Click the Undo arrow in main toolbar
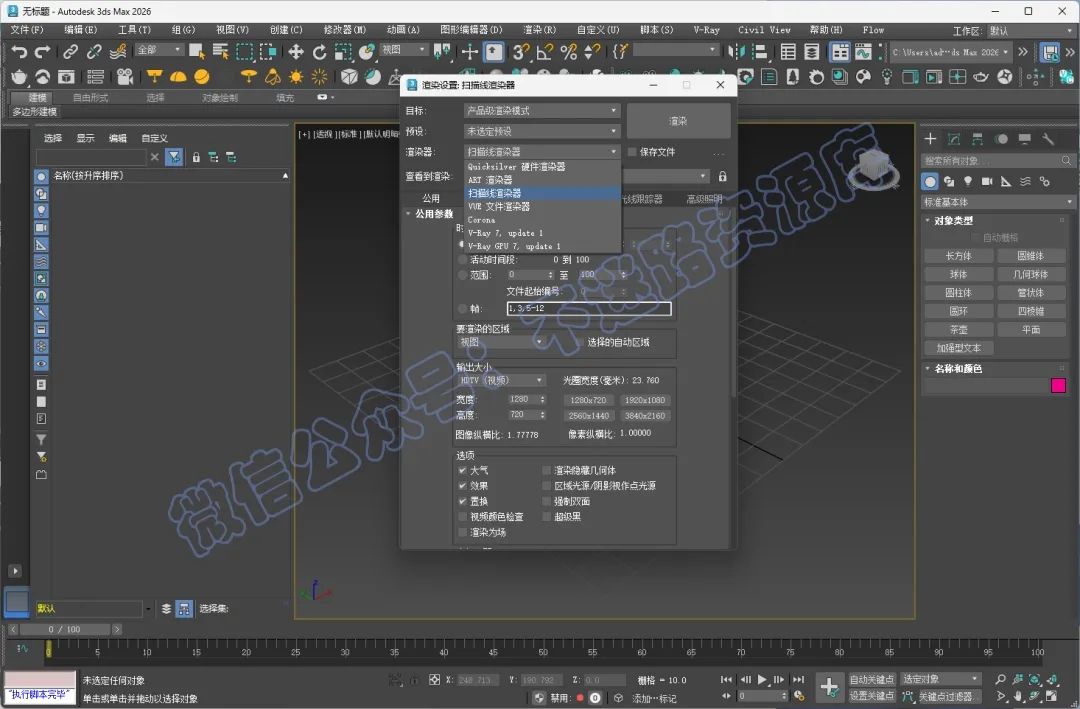The width and height of the screenshot is (1080, 709). point(19,52)
